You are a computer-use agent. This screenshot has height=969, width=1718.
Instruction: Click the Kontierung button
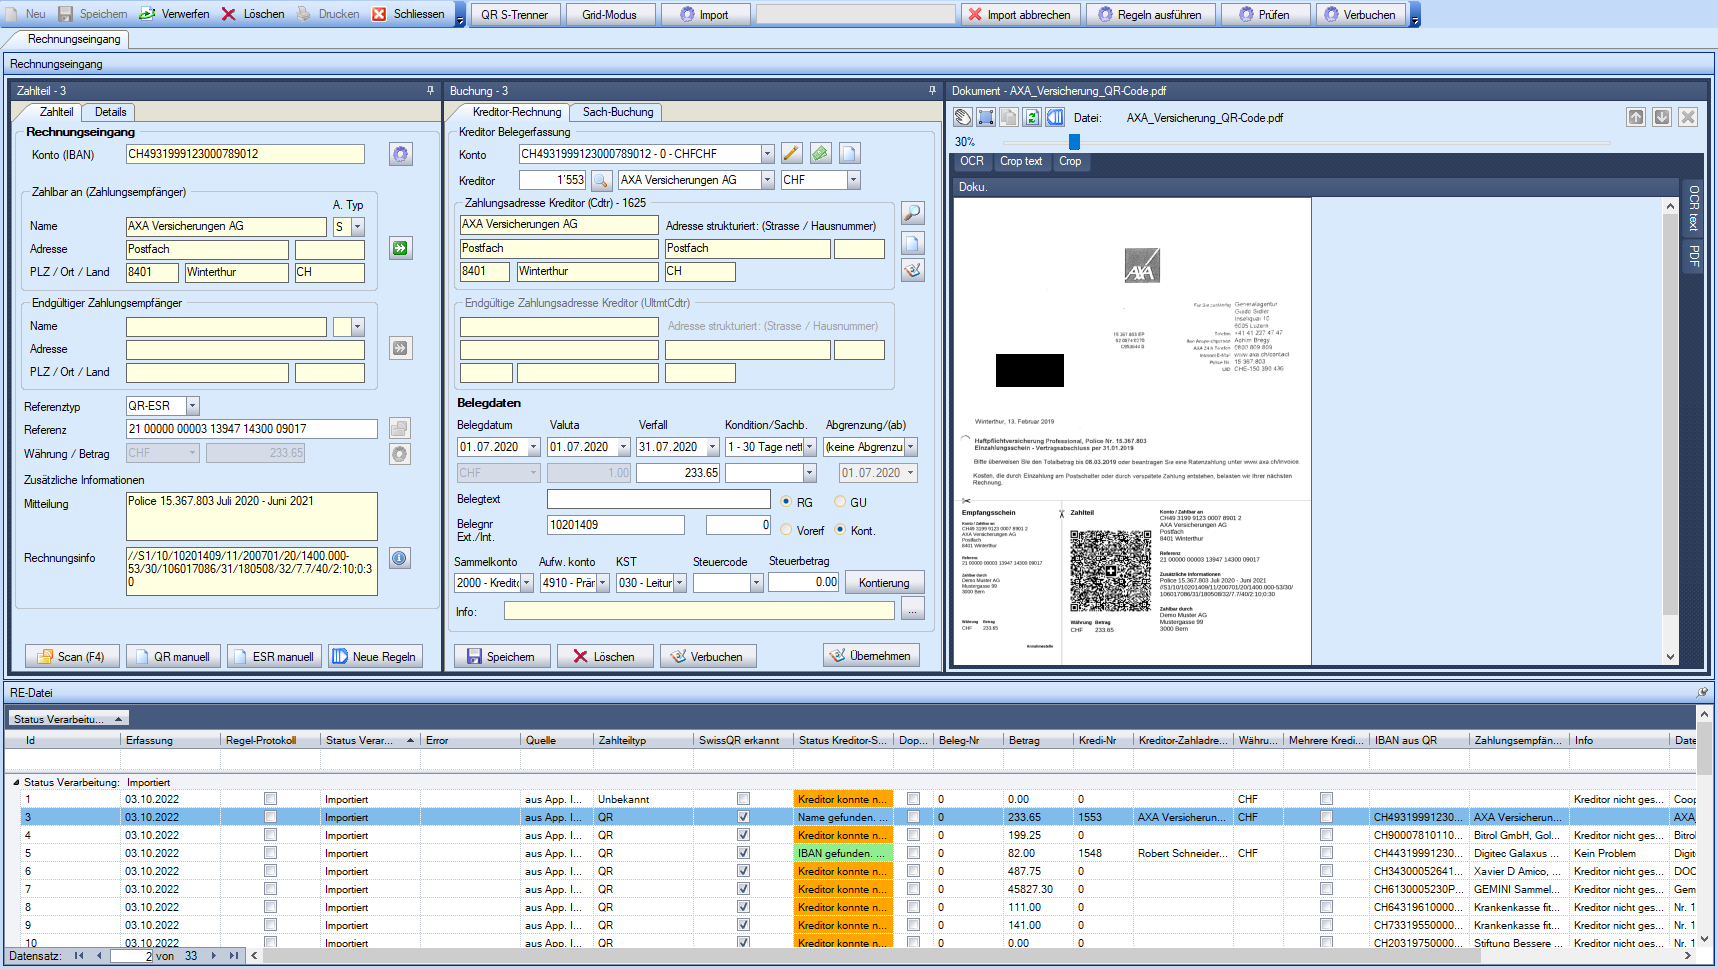tap(884, 583)
